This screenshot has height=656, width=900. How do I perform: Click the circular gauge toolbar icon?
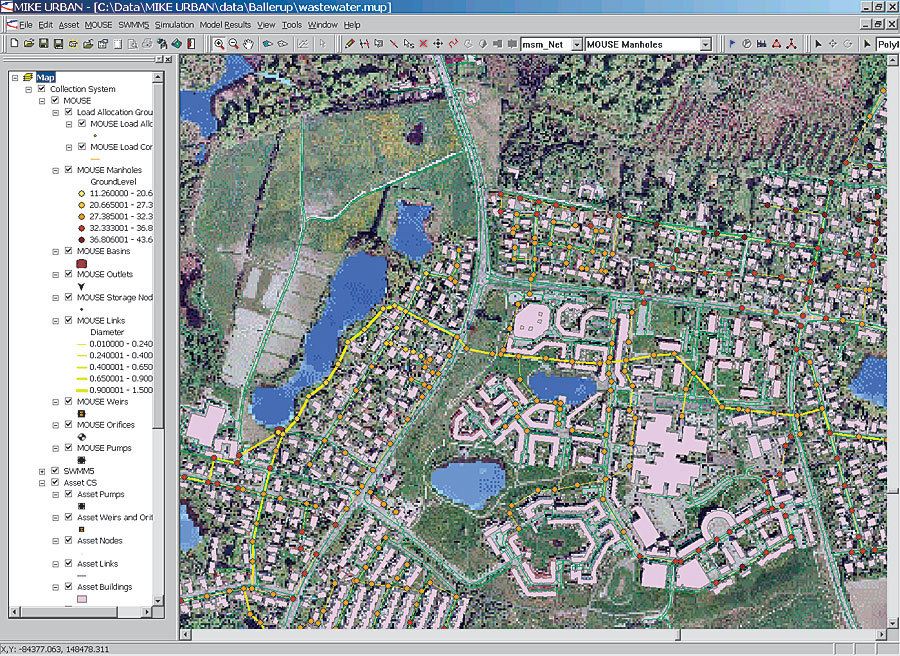747,44
